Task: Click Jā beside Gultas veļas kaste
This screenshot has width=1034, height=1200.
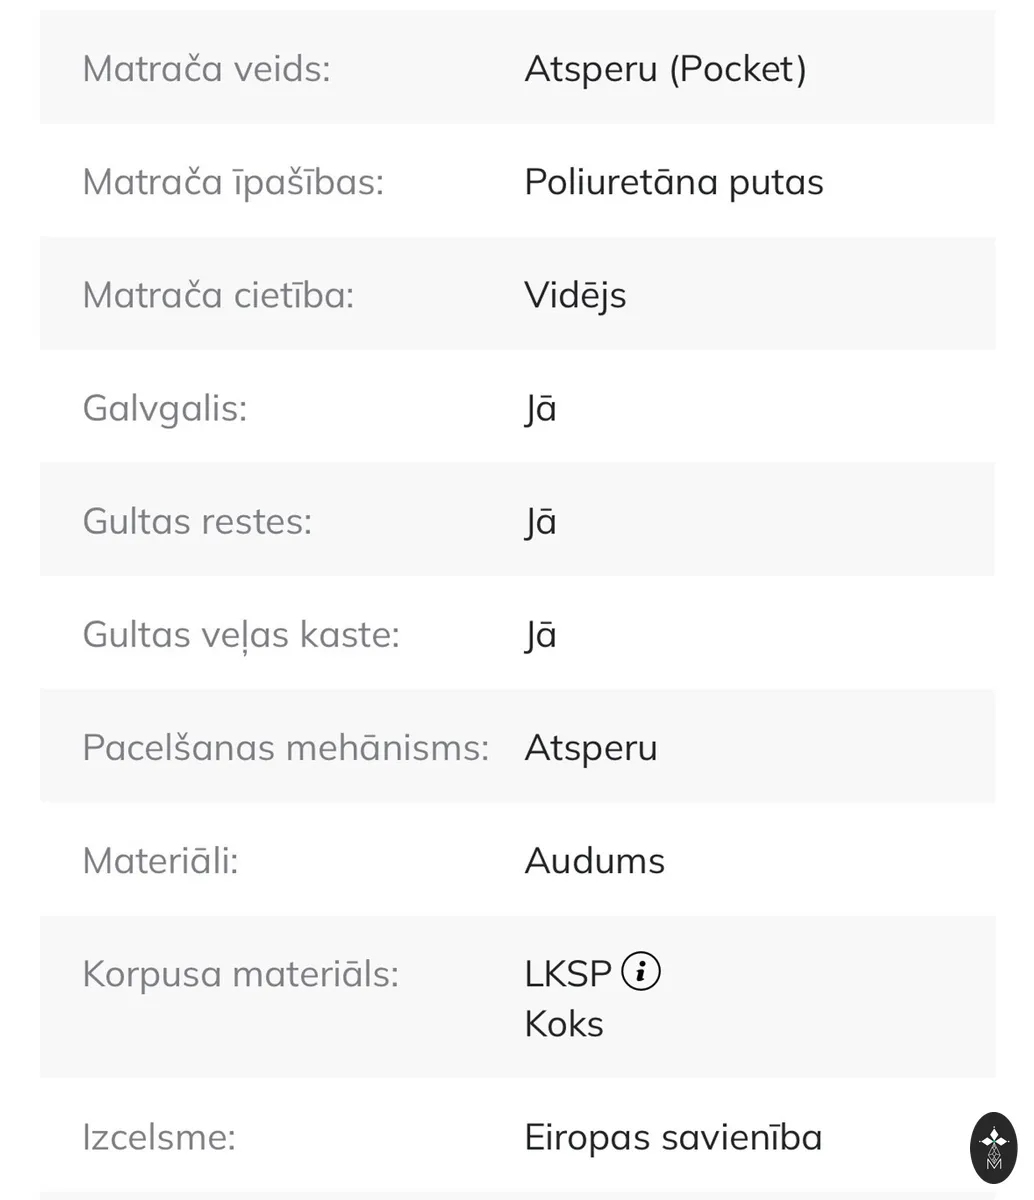Action: tap(540, 635)
